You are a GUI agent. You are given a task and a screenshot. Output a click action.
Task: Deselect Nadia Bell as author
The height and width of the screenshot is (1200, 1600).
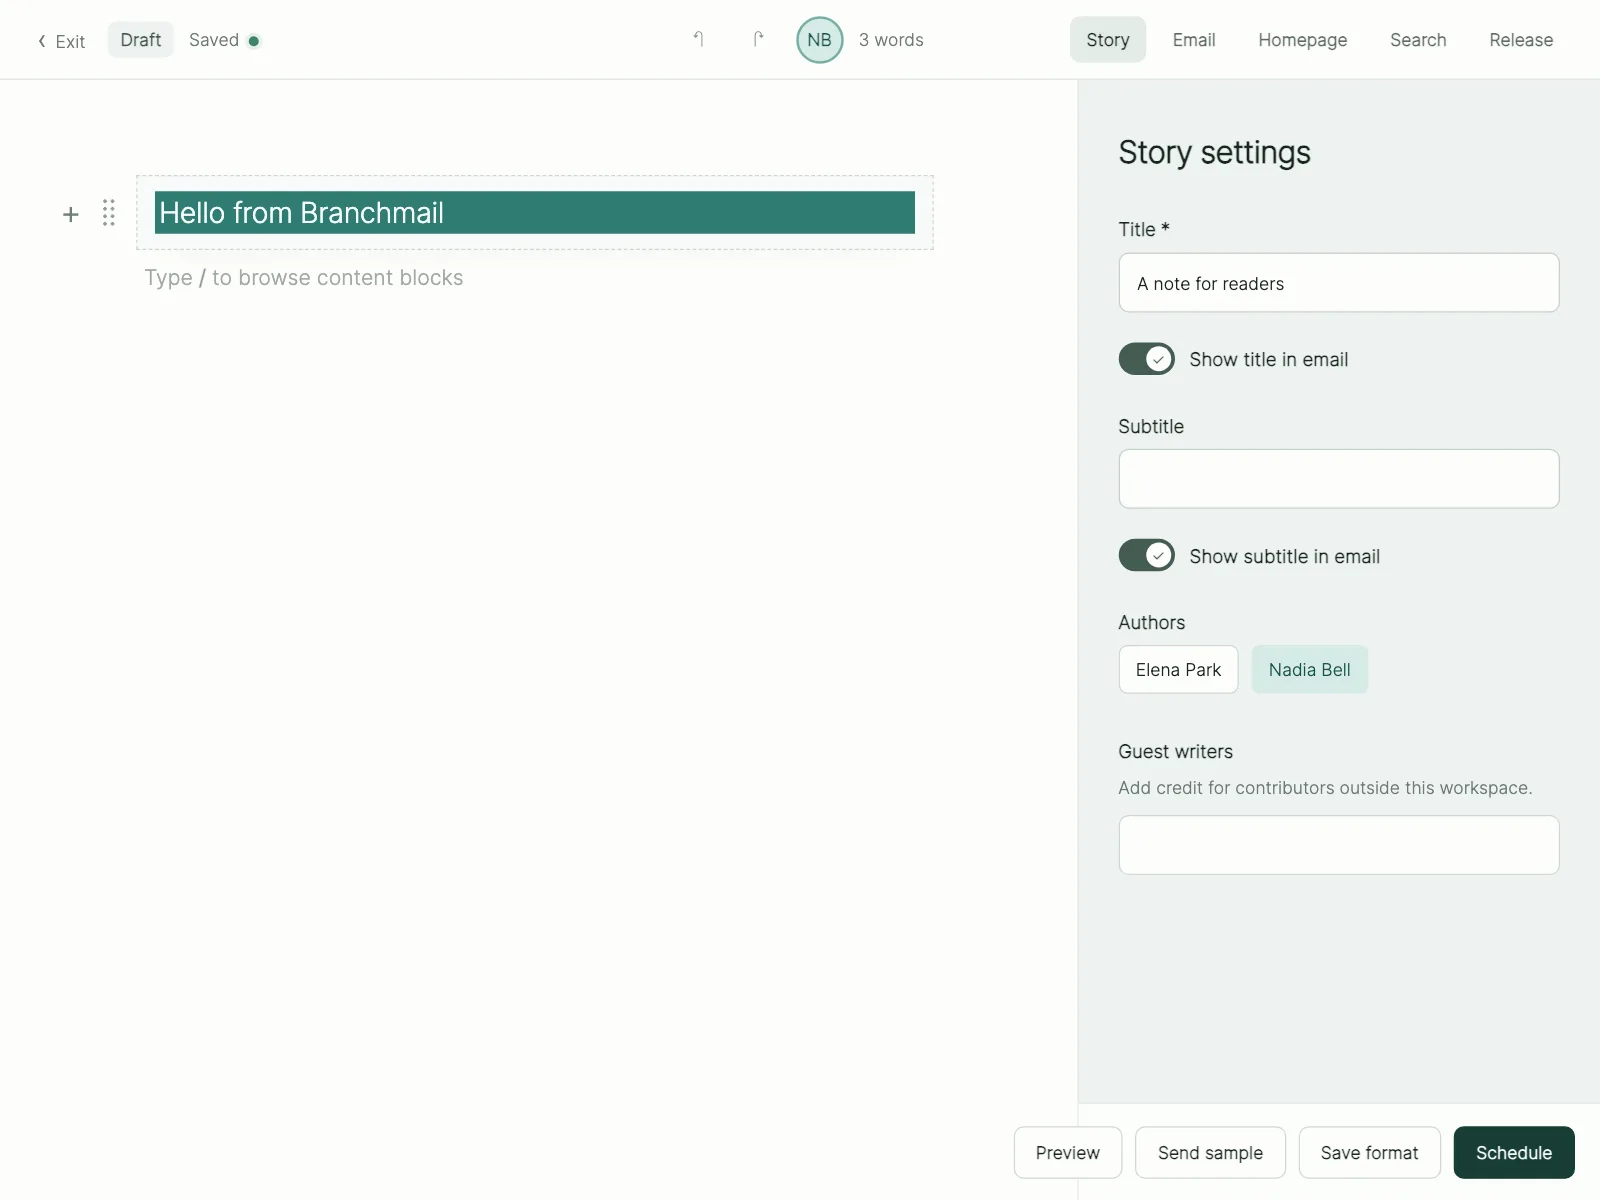coord(1310,670)
